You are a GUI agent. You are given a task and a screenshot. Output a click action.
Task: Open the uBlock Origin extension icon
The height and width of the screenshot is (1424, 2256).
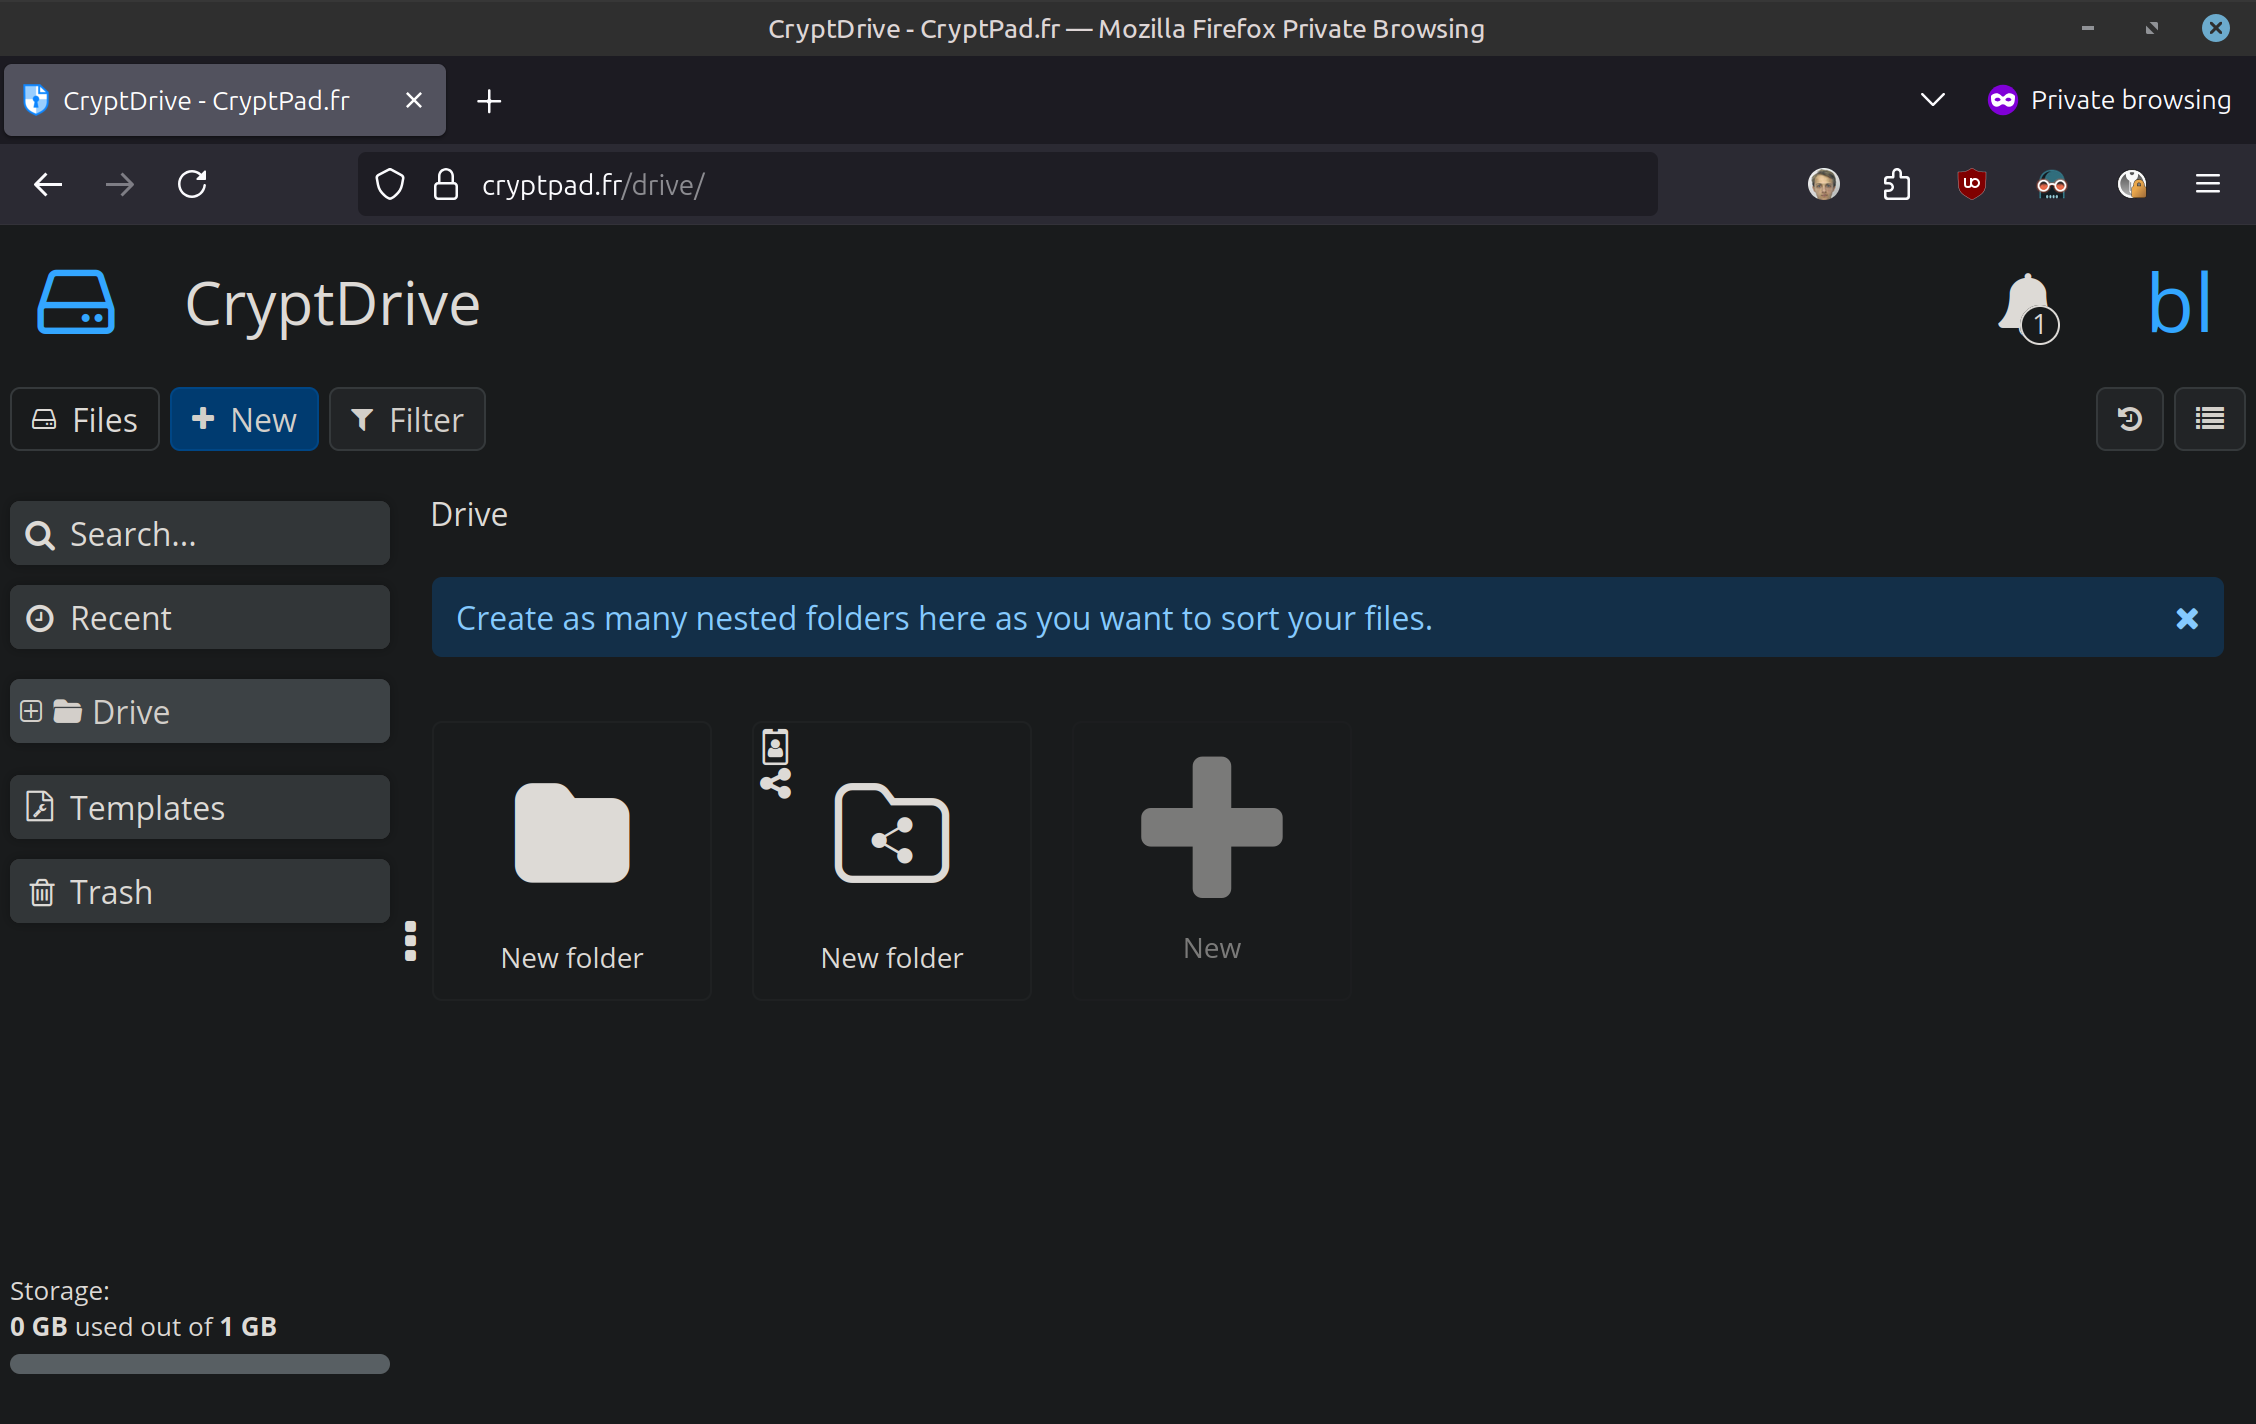1971,185
